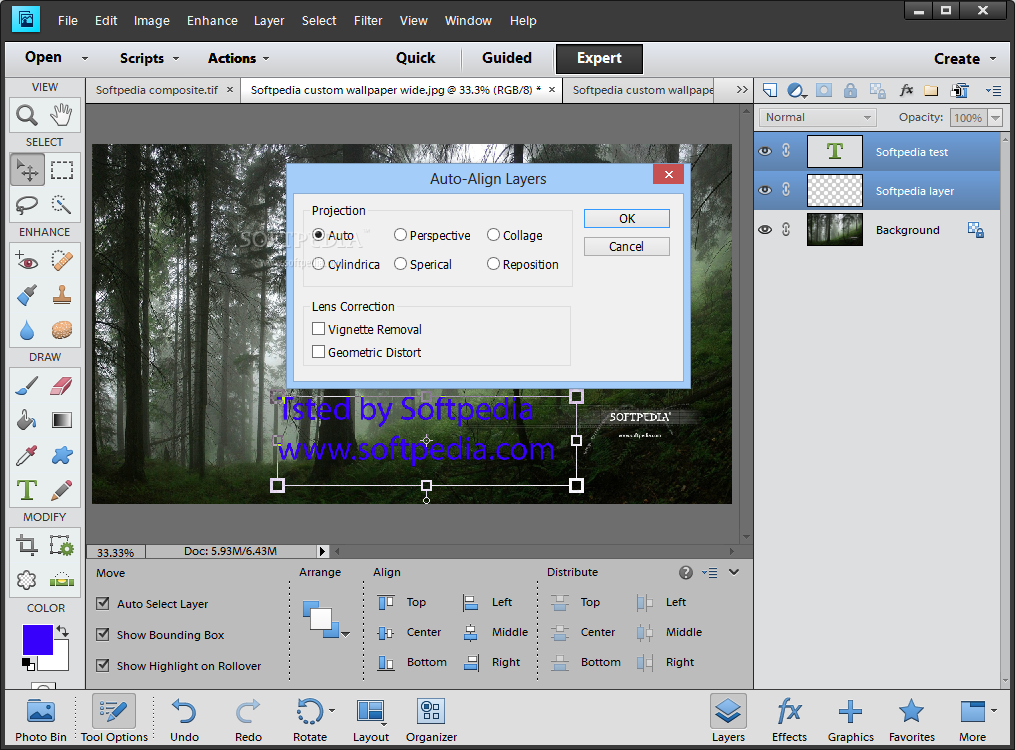Select the Recompose tool
1015x750 pixels.
pos(61,546)
